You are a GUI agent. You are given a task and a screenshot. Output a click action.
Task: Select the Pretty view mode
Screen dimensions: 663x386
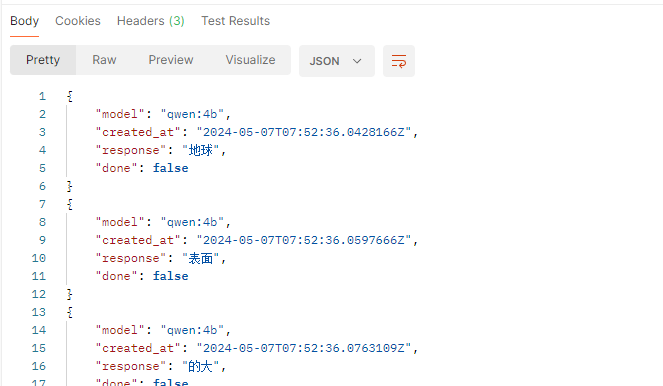point(43,60)
